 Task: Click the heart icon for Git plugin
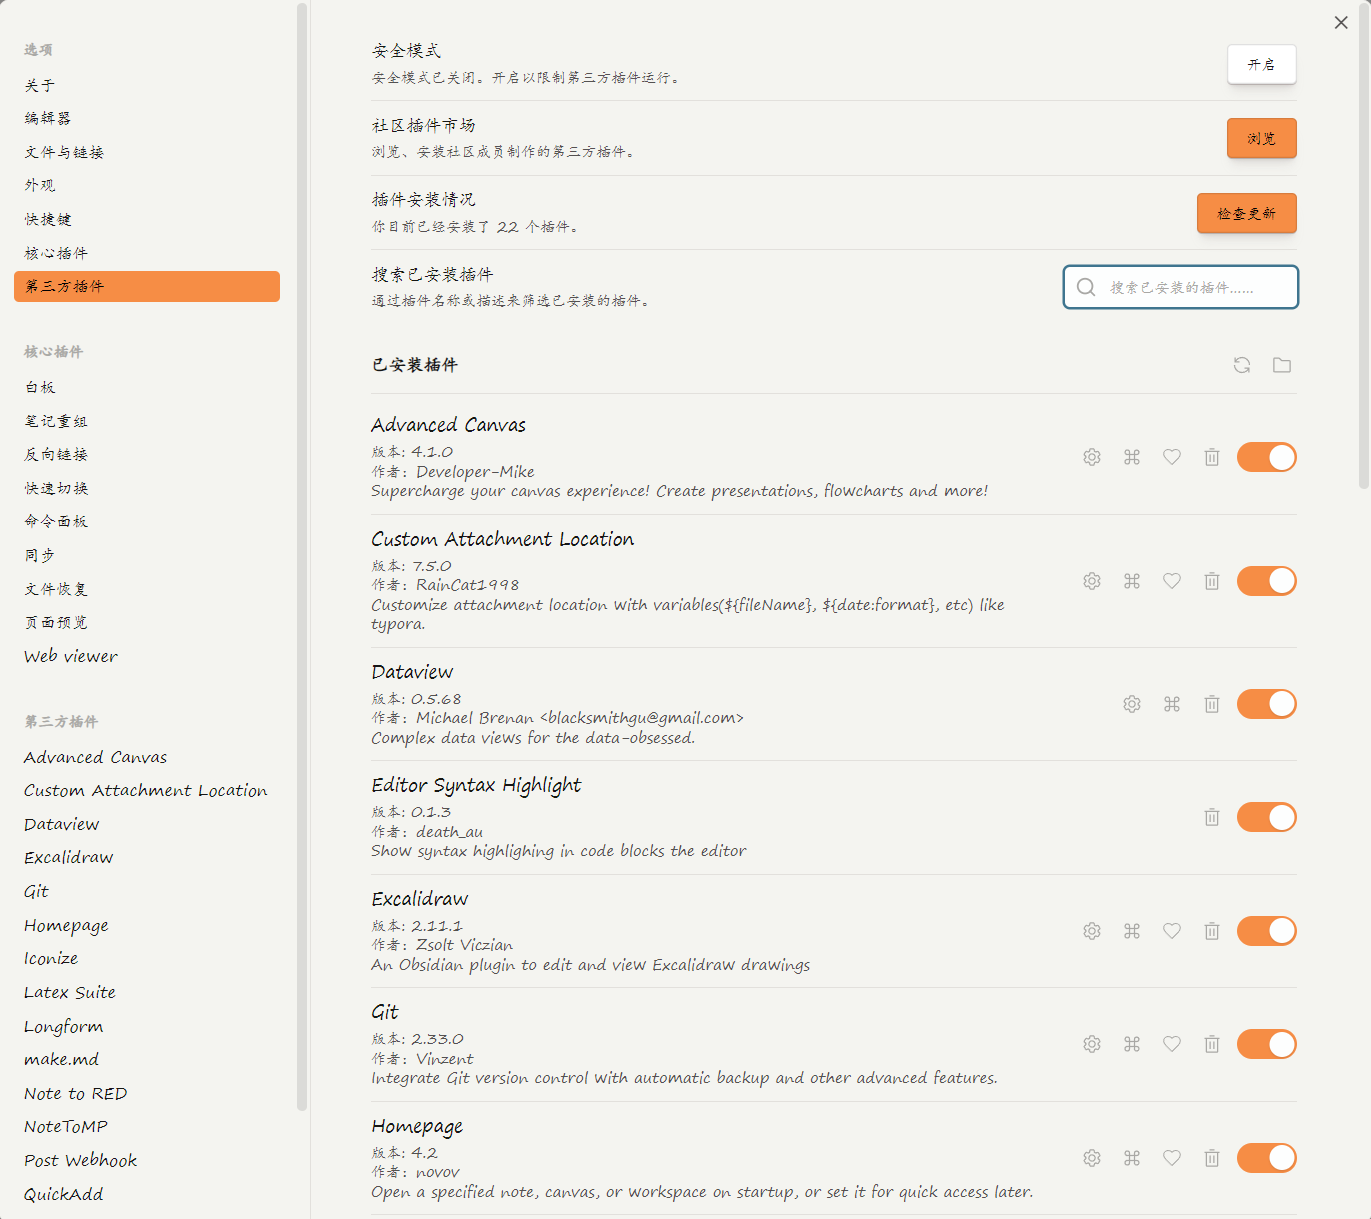1172,1044
